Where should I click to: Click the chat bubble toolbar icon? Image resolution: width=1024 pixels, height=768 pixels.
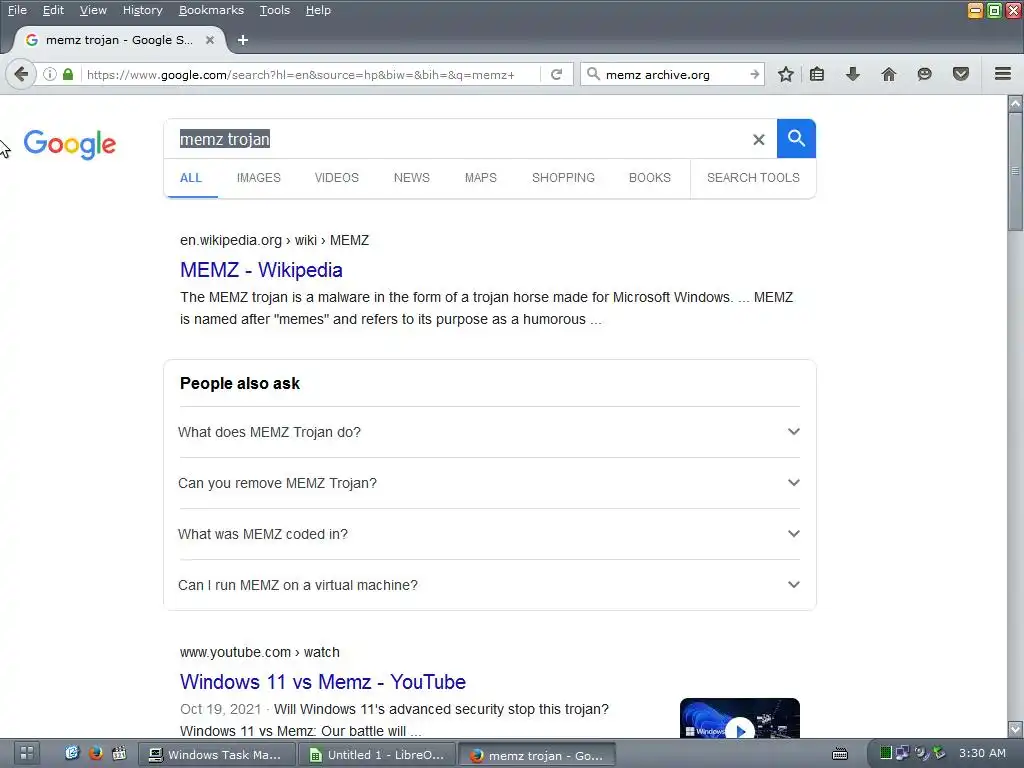point(924,74)
